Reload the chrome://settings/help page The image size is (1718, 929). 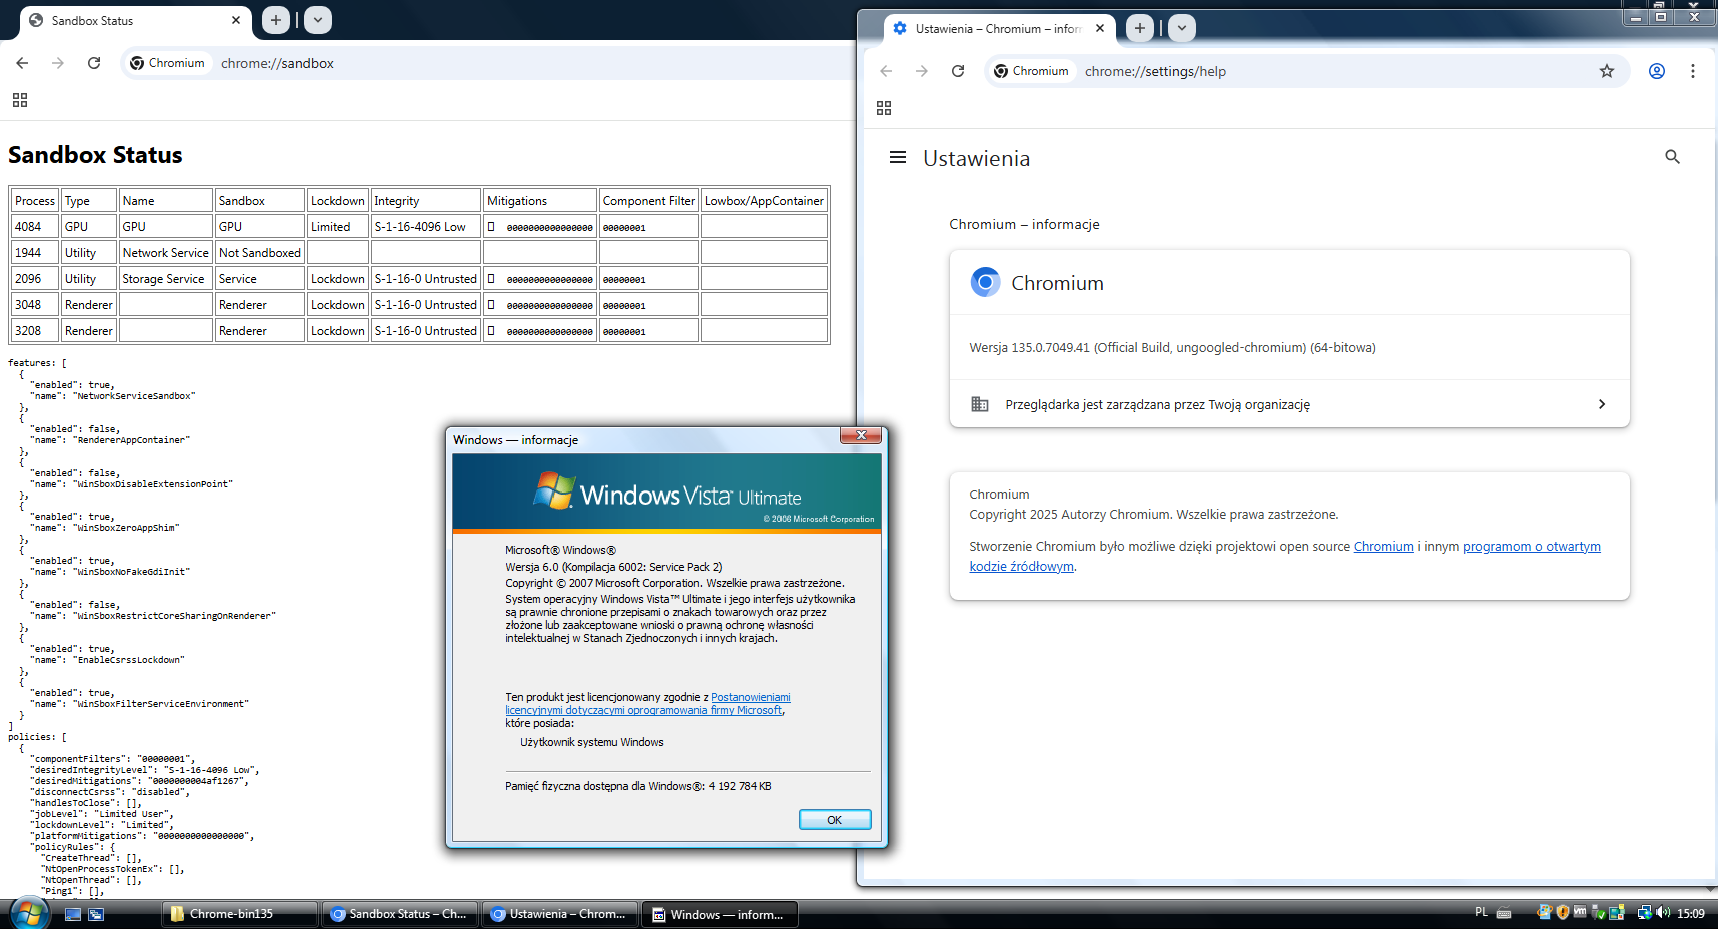958,71
